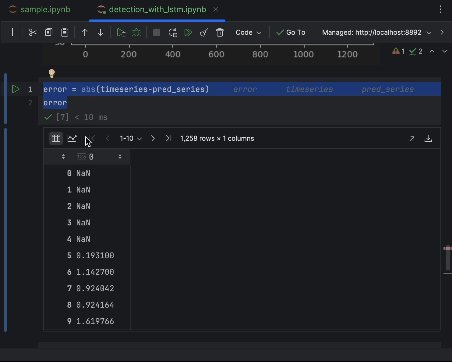Open the three-dot editor tabs menu
452x362 pixels.
(440, 9)
